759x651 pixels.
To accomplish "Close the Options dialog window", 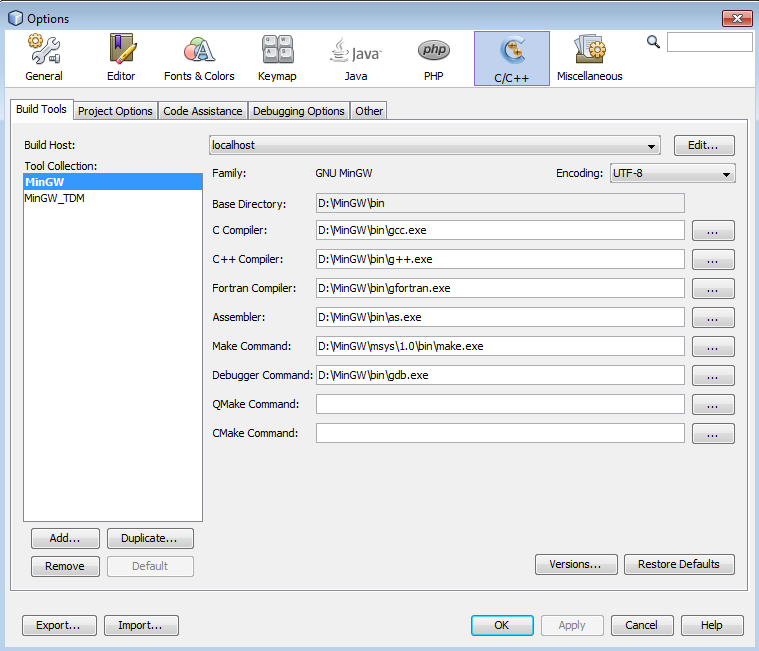I will pos(737,18).
